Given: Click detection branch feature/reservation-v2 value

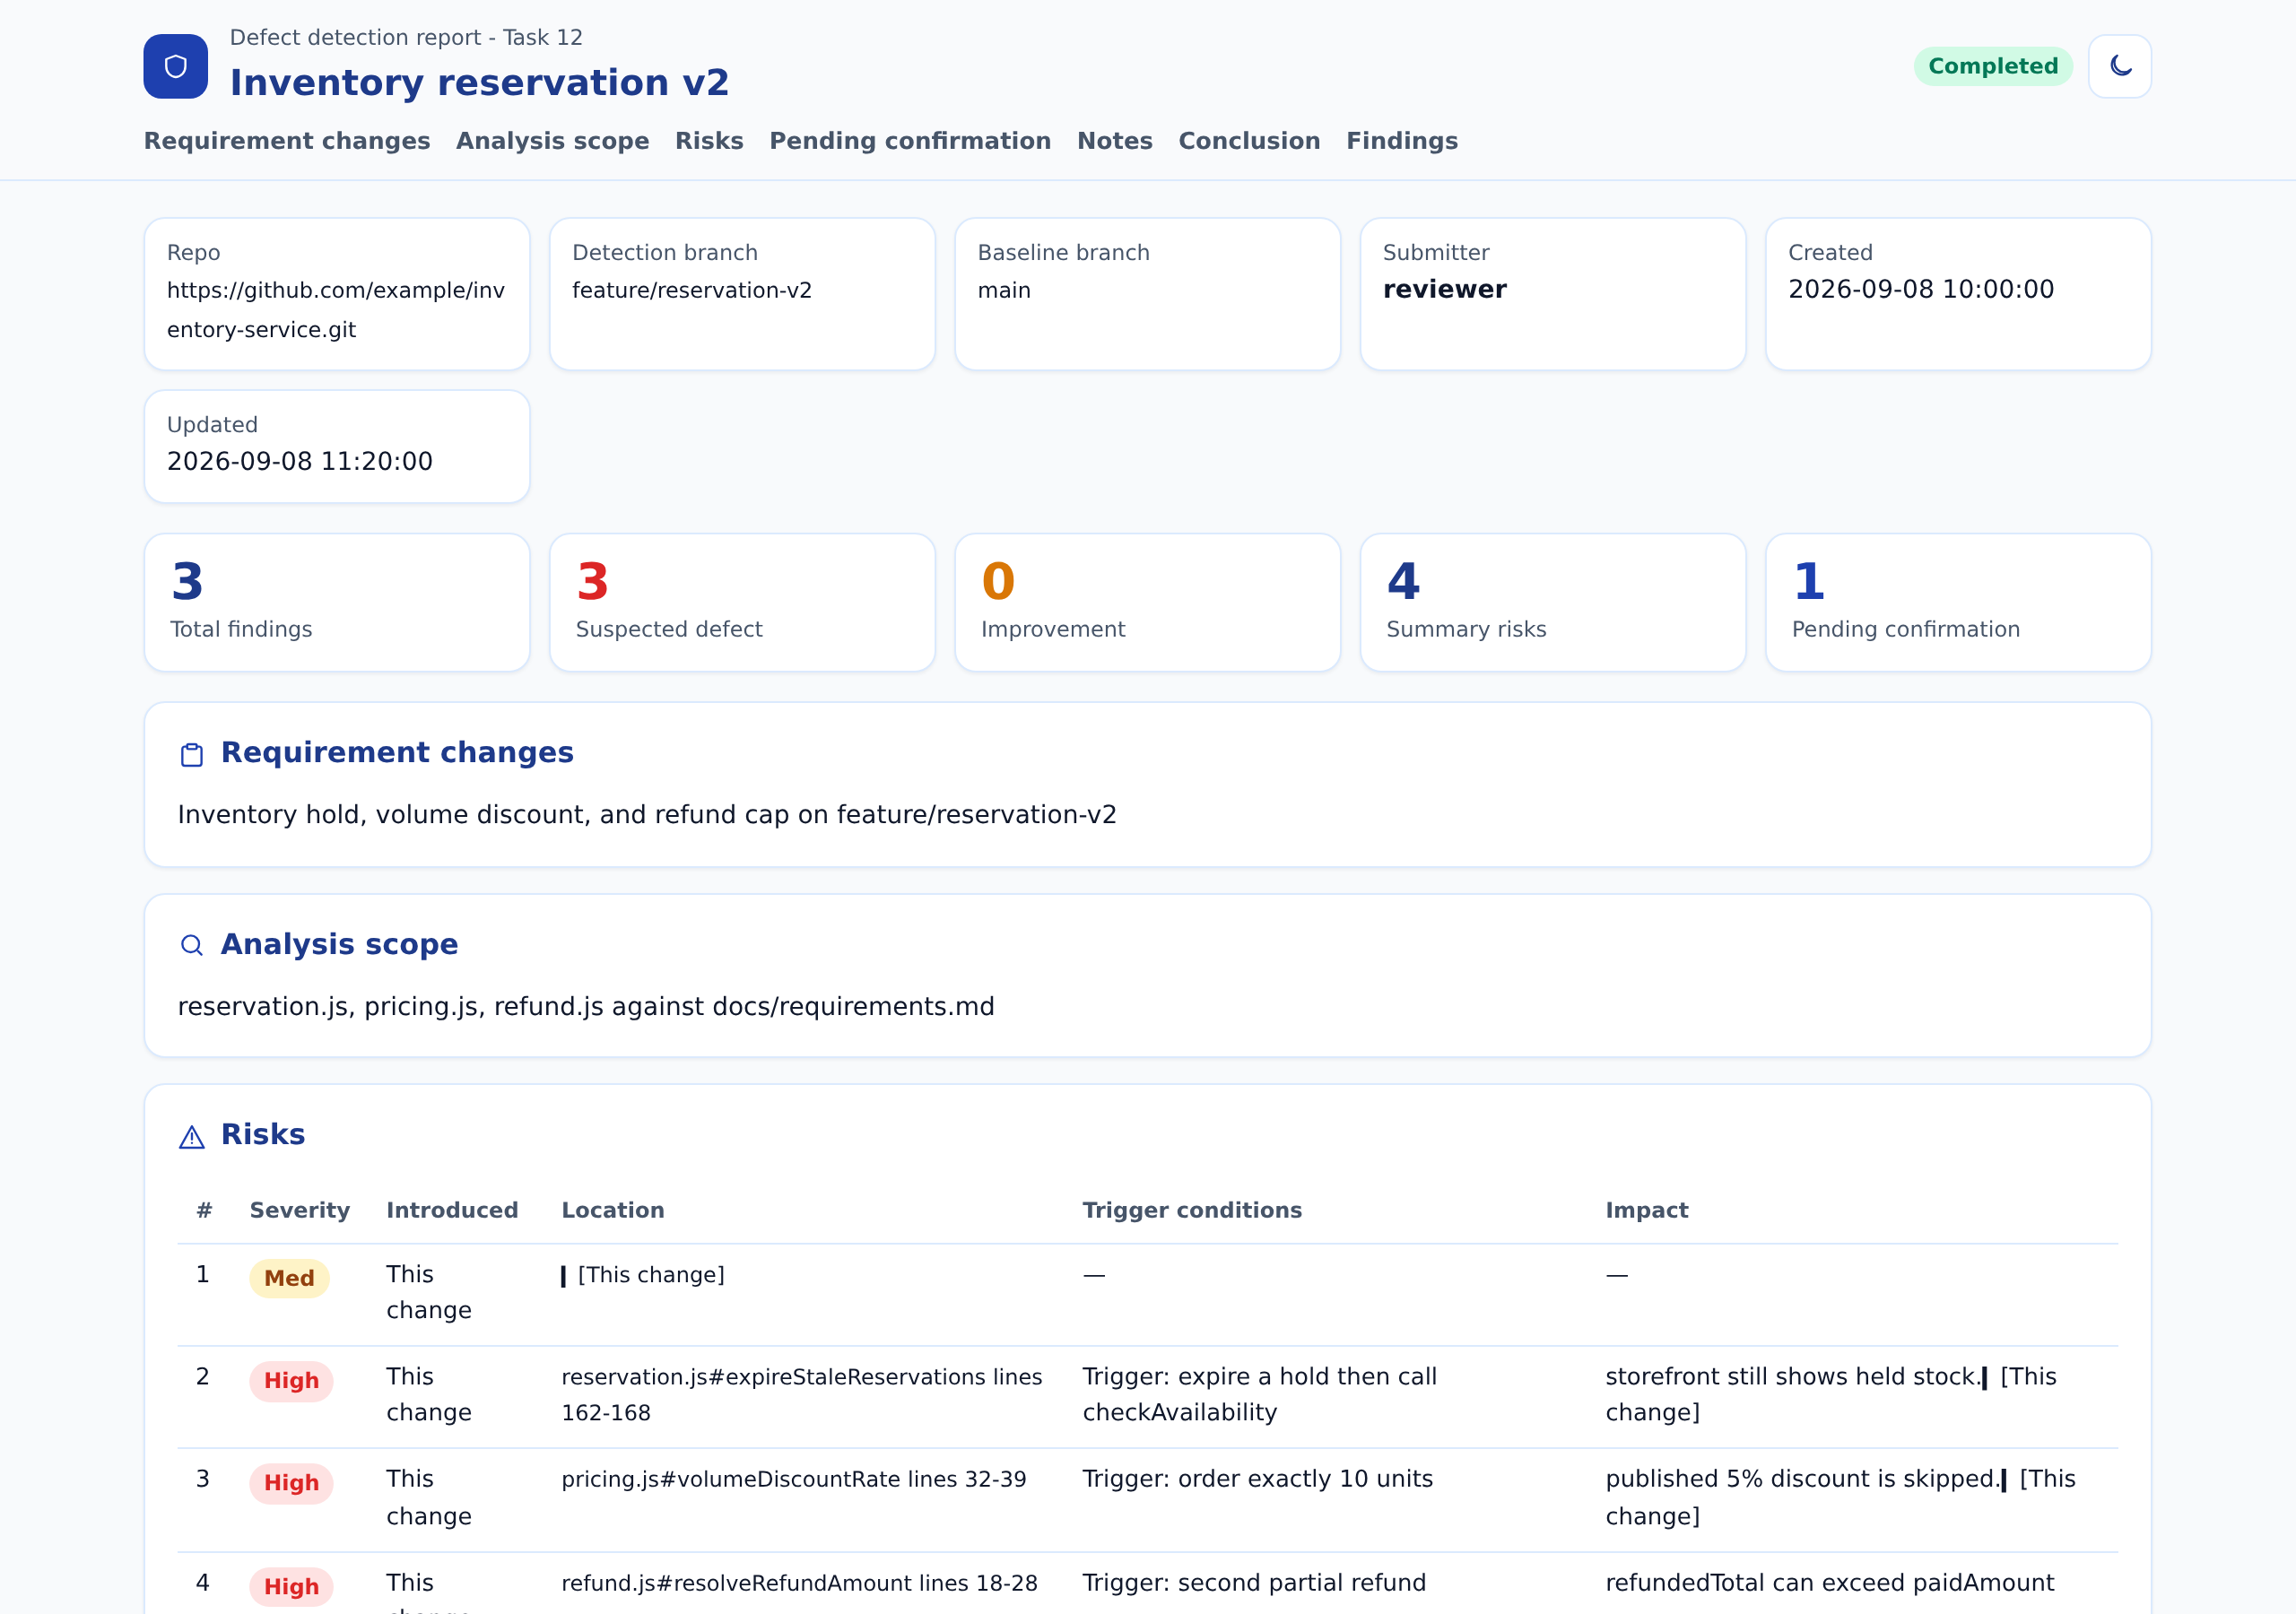Looking at the screenshot, I should [692, 290].
